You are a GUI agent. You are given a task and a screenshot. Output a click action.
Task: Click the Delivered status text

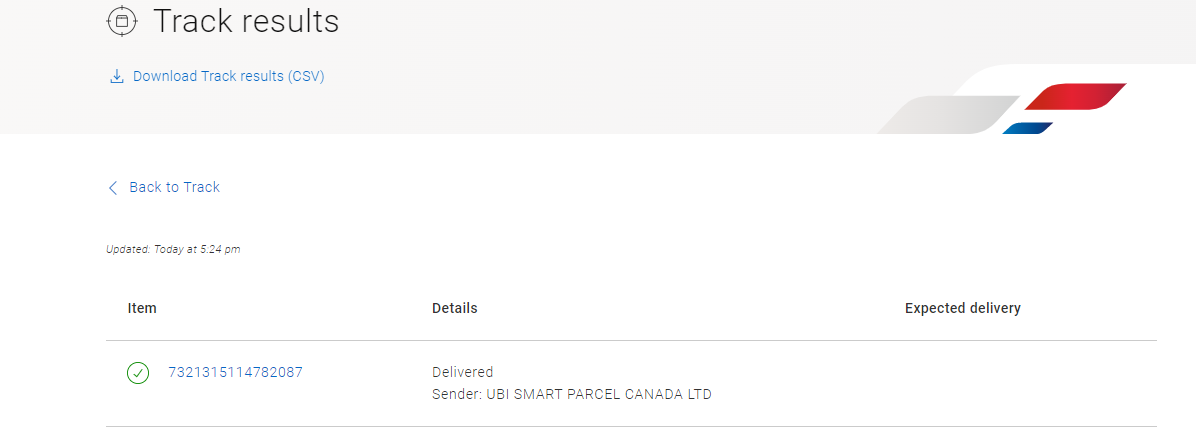click(x=462, y=372)
